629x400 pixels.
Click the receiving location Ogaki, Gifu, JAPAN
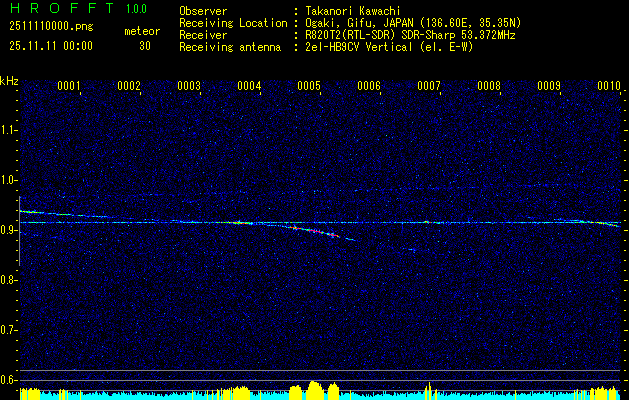point(411,23)
